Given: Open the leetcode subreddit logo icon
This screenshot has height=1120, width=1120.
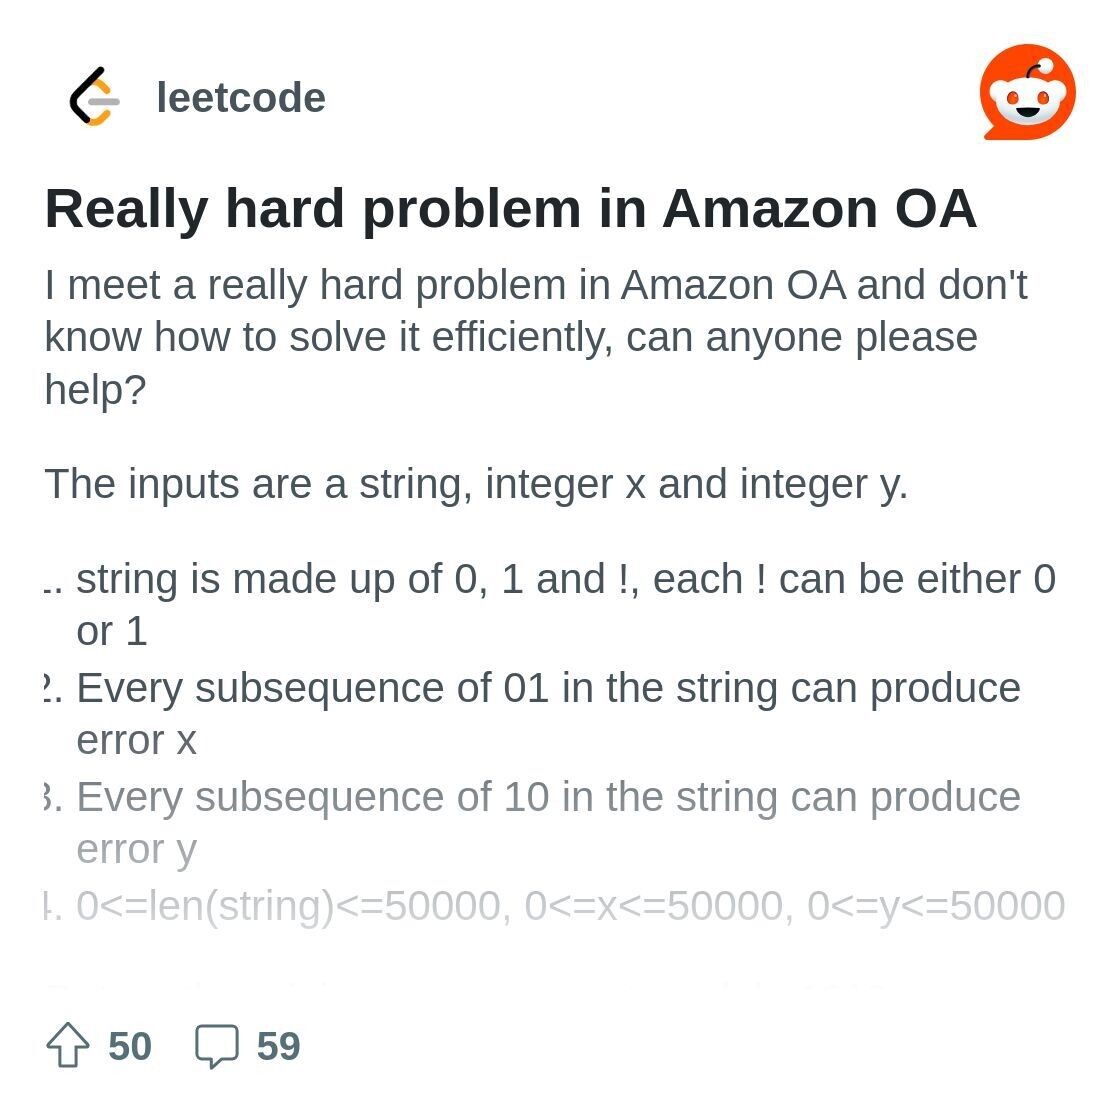Looking at the screenshot, I should coord(95,97).
